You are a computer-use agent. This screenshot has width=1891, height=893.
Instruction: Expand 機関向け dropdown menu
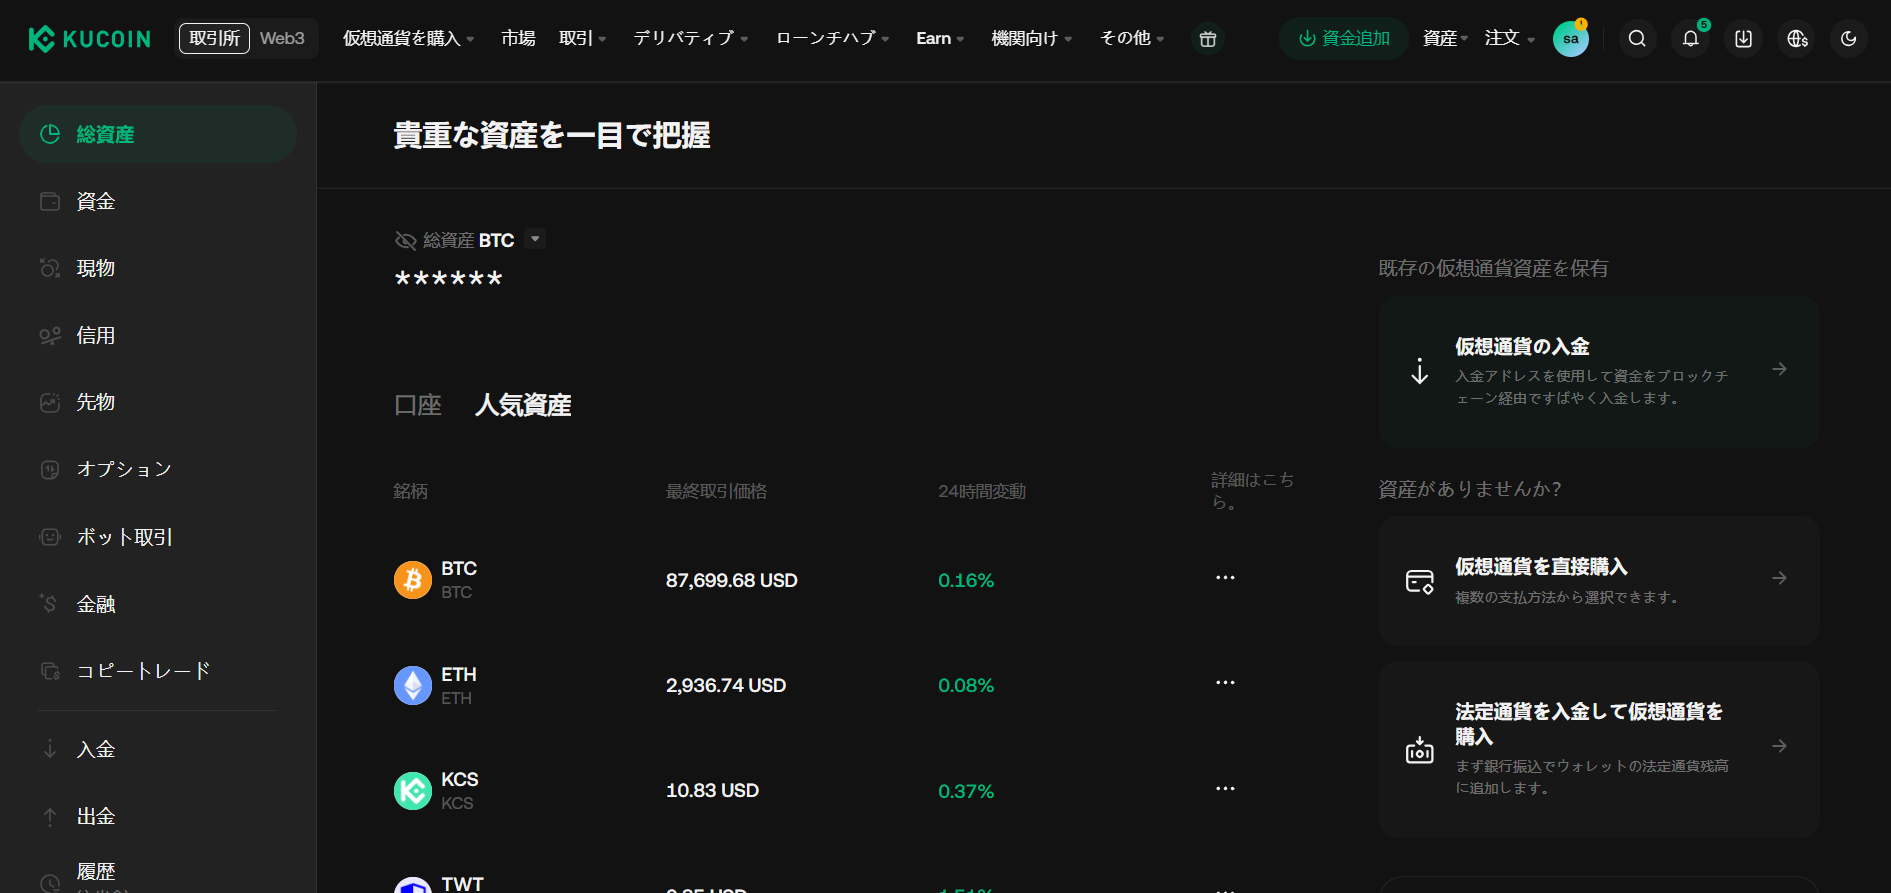(x=1031, y=38)
